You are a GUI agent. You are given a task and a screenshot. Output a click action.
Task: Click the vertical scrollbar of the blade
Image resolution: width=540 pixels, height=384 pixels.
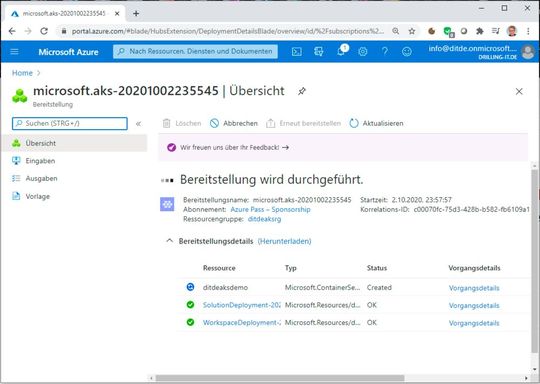coord(534,261)
